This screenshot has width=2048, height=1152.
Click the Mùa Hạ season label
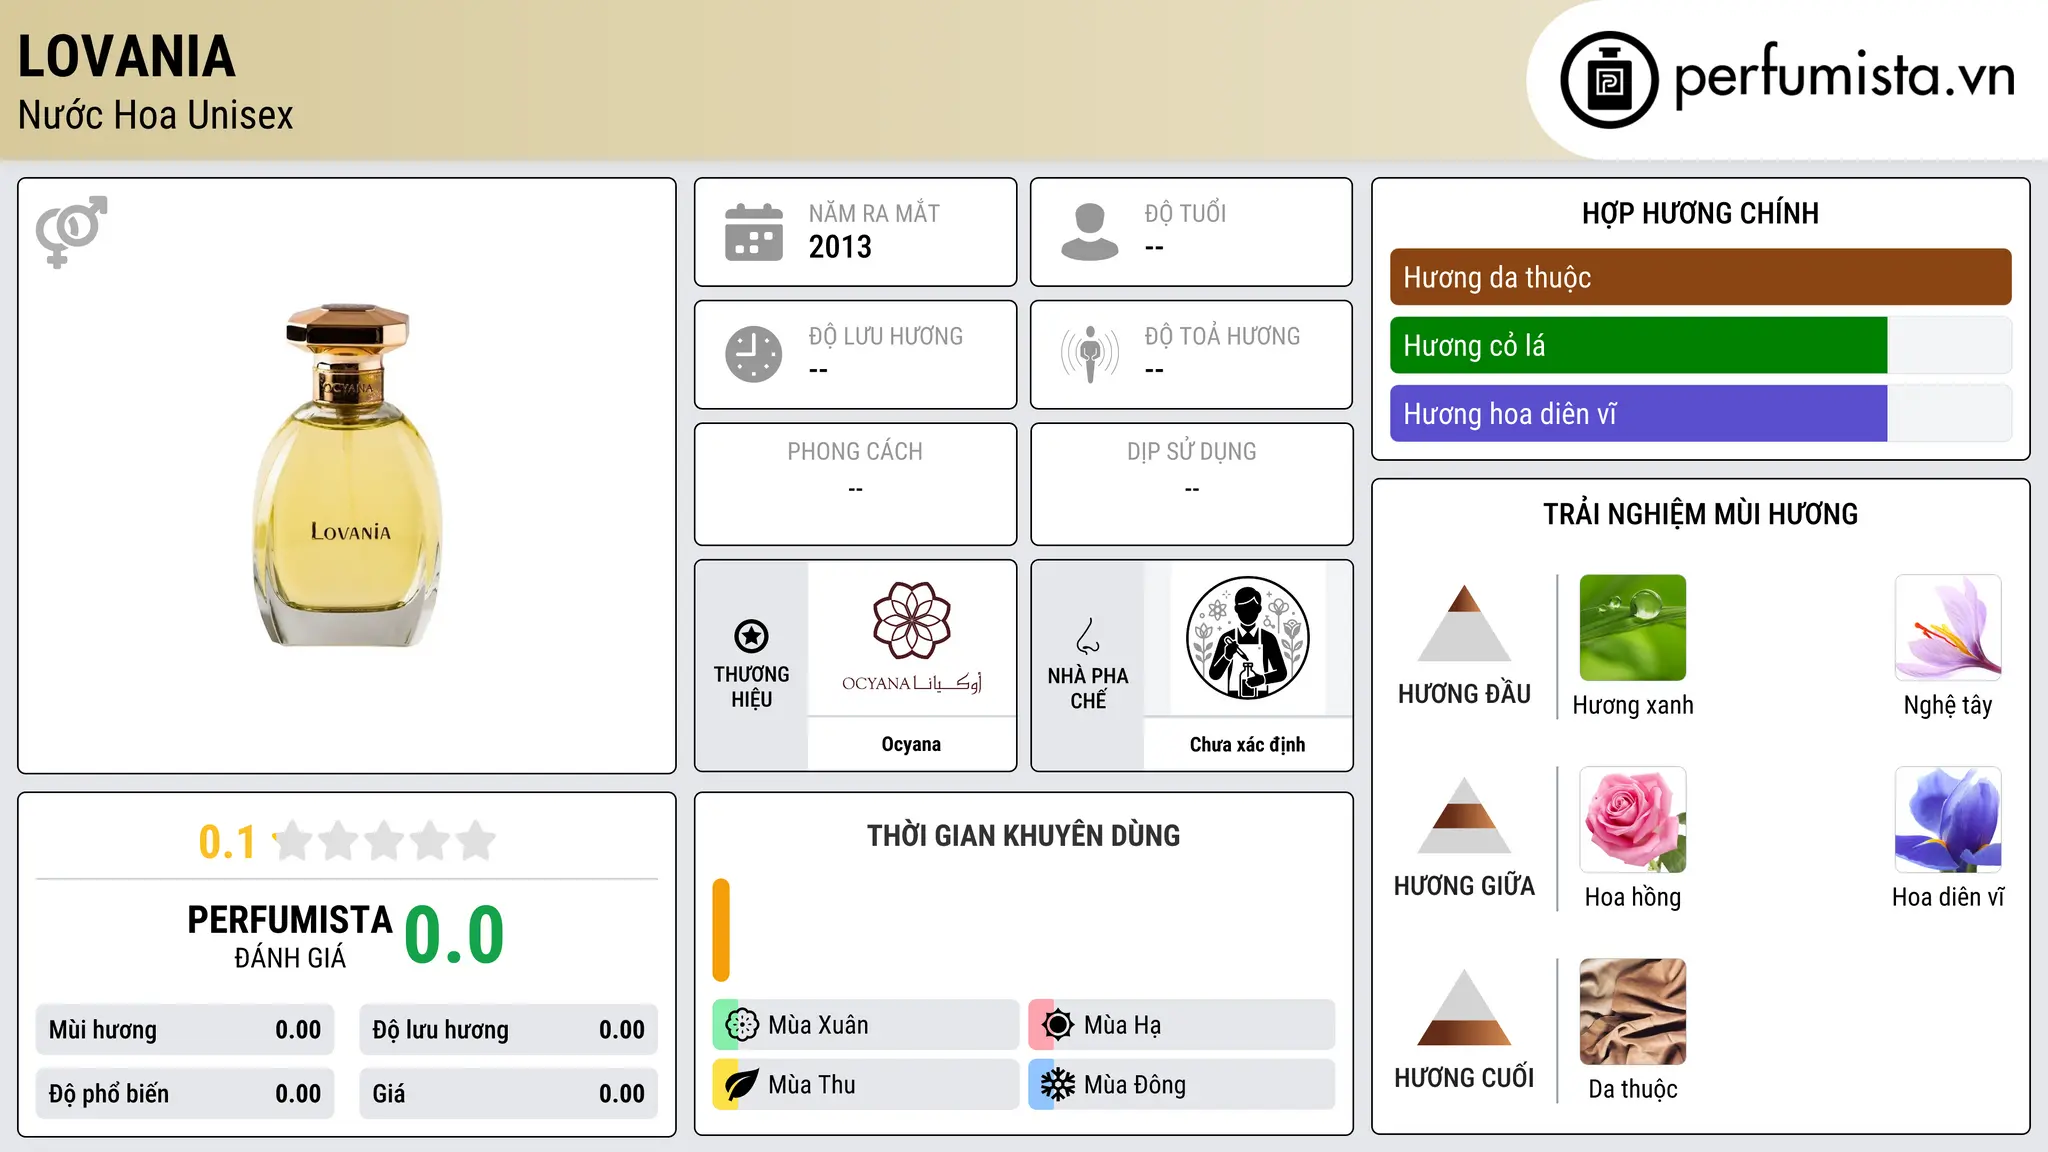[1122, 1025]
